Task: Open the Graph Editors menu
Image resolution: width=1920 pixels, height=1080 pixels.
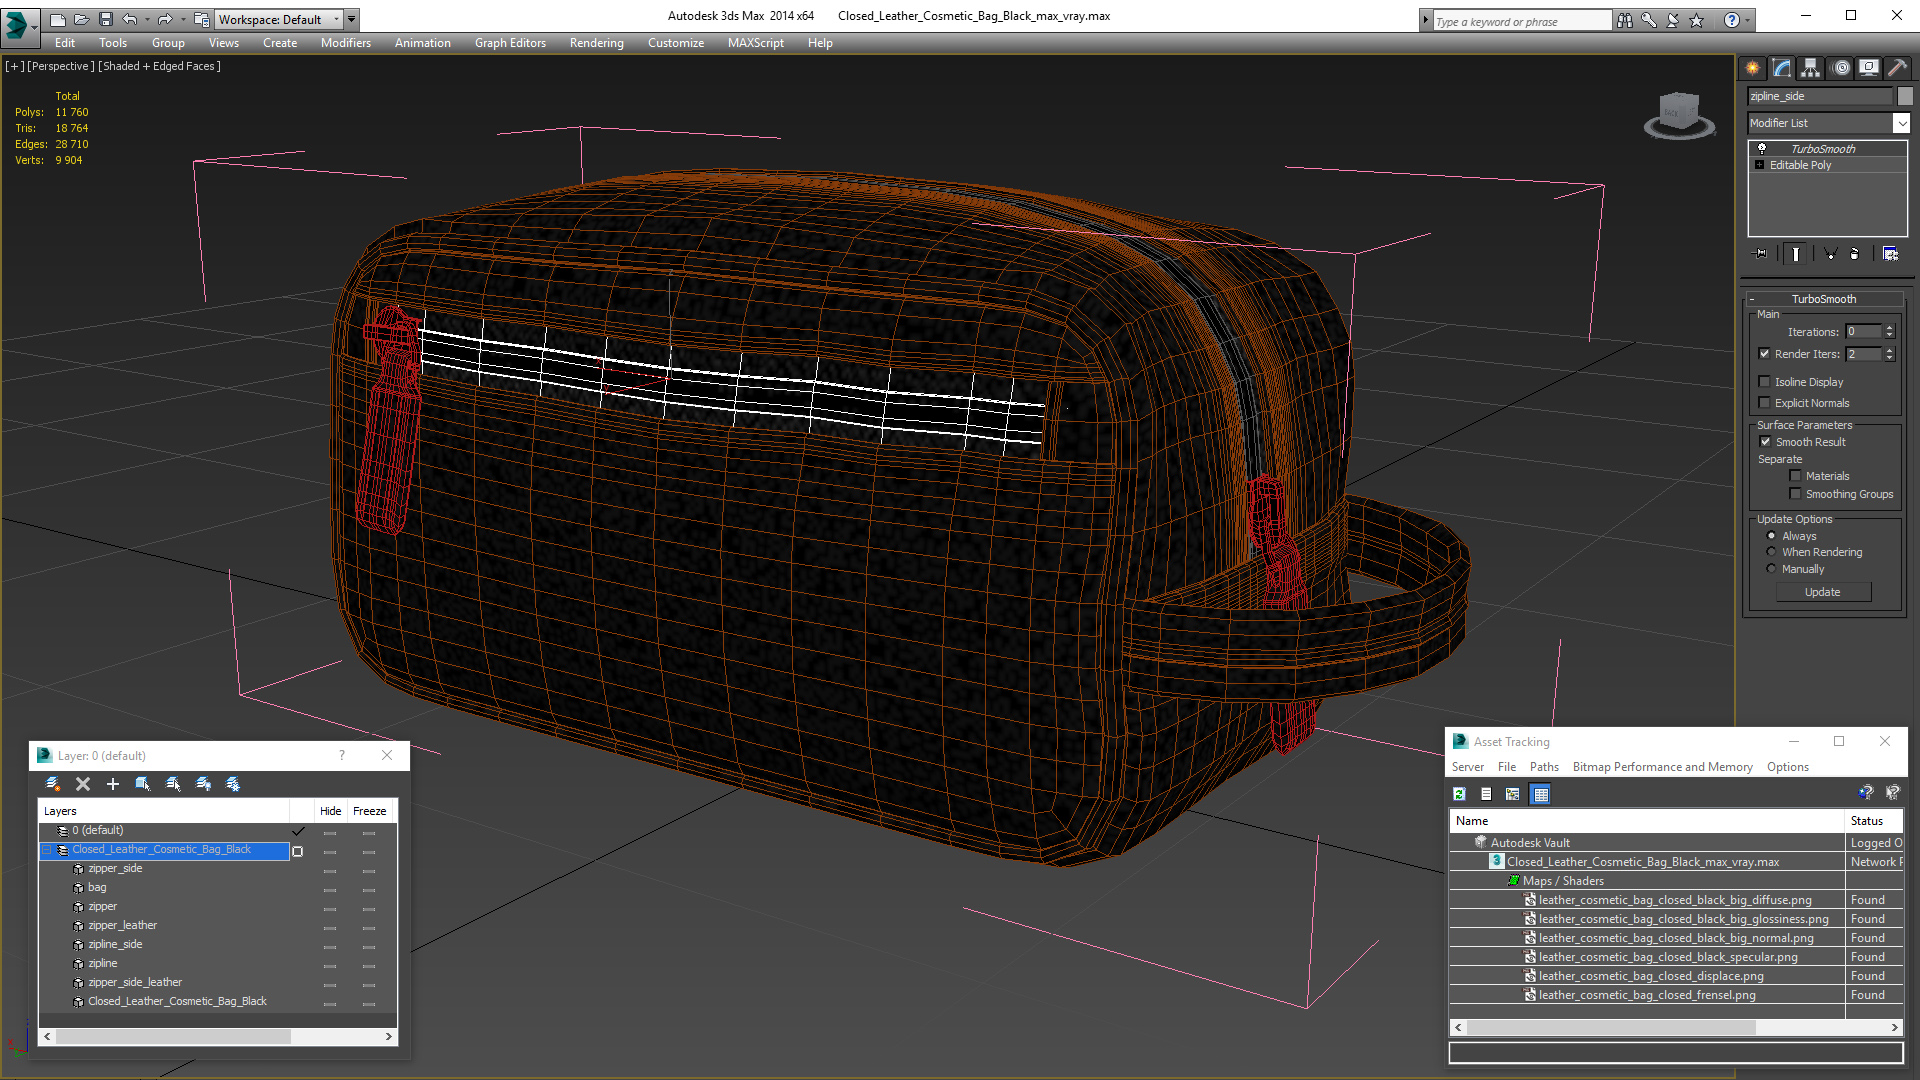Action: pos(510,43)
